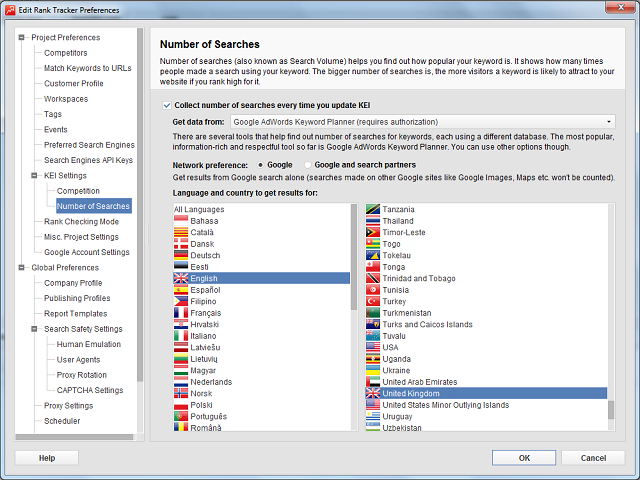
Task: Click the Français flag icon
Action: [x=181, y=313]
